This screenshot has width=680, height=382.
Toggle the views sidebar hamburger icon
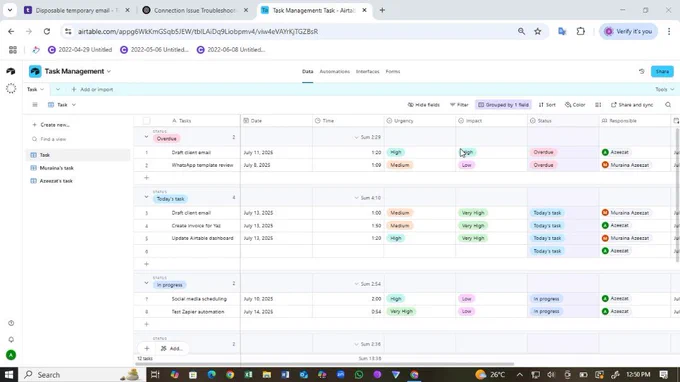coord(35,104)
